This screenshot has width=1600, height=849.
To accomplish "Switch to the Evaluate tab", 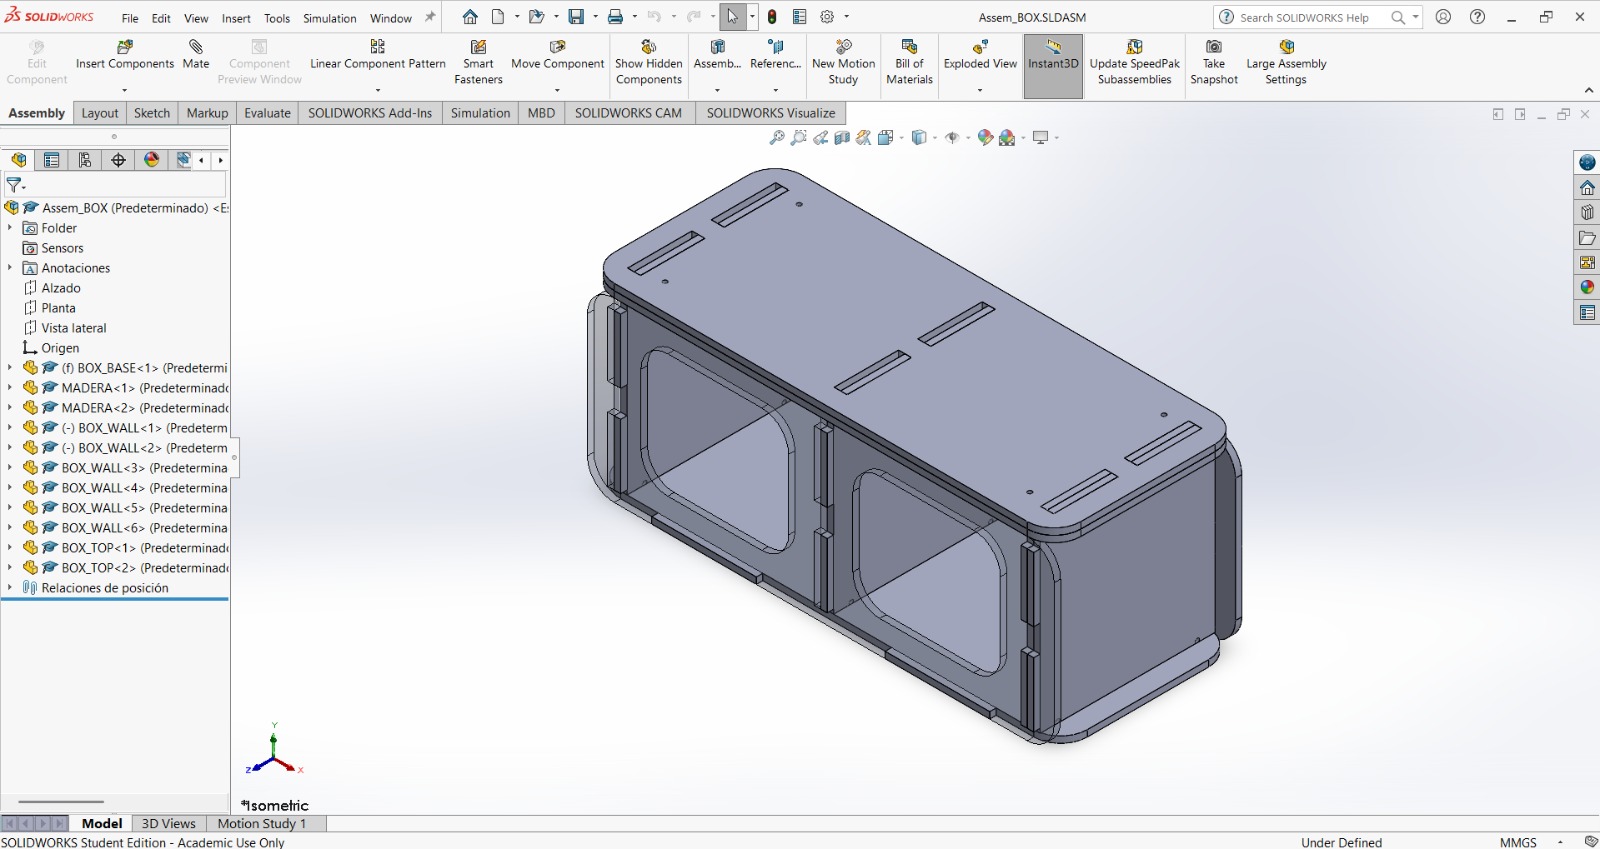I will (x=267, y=113).
